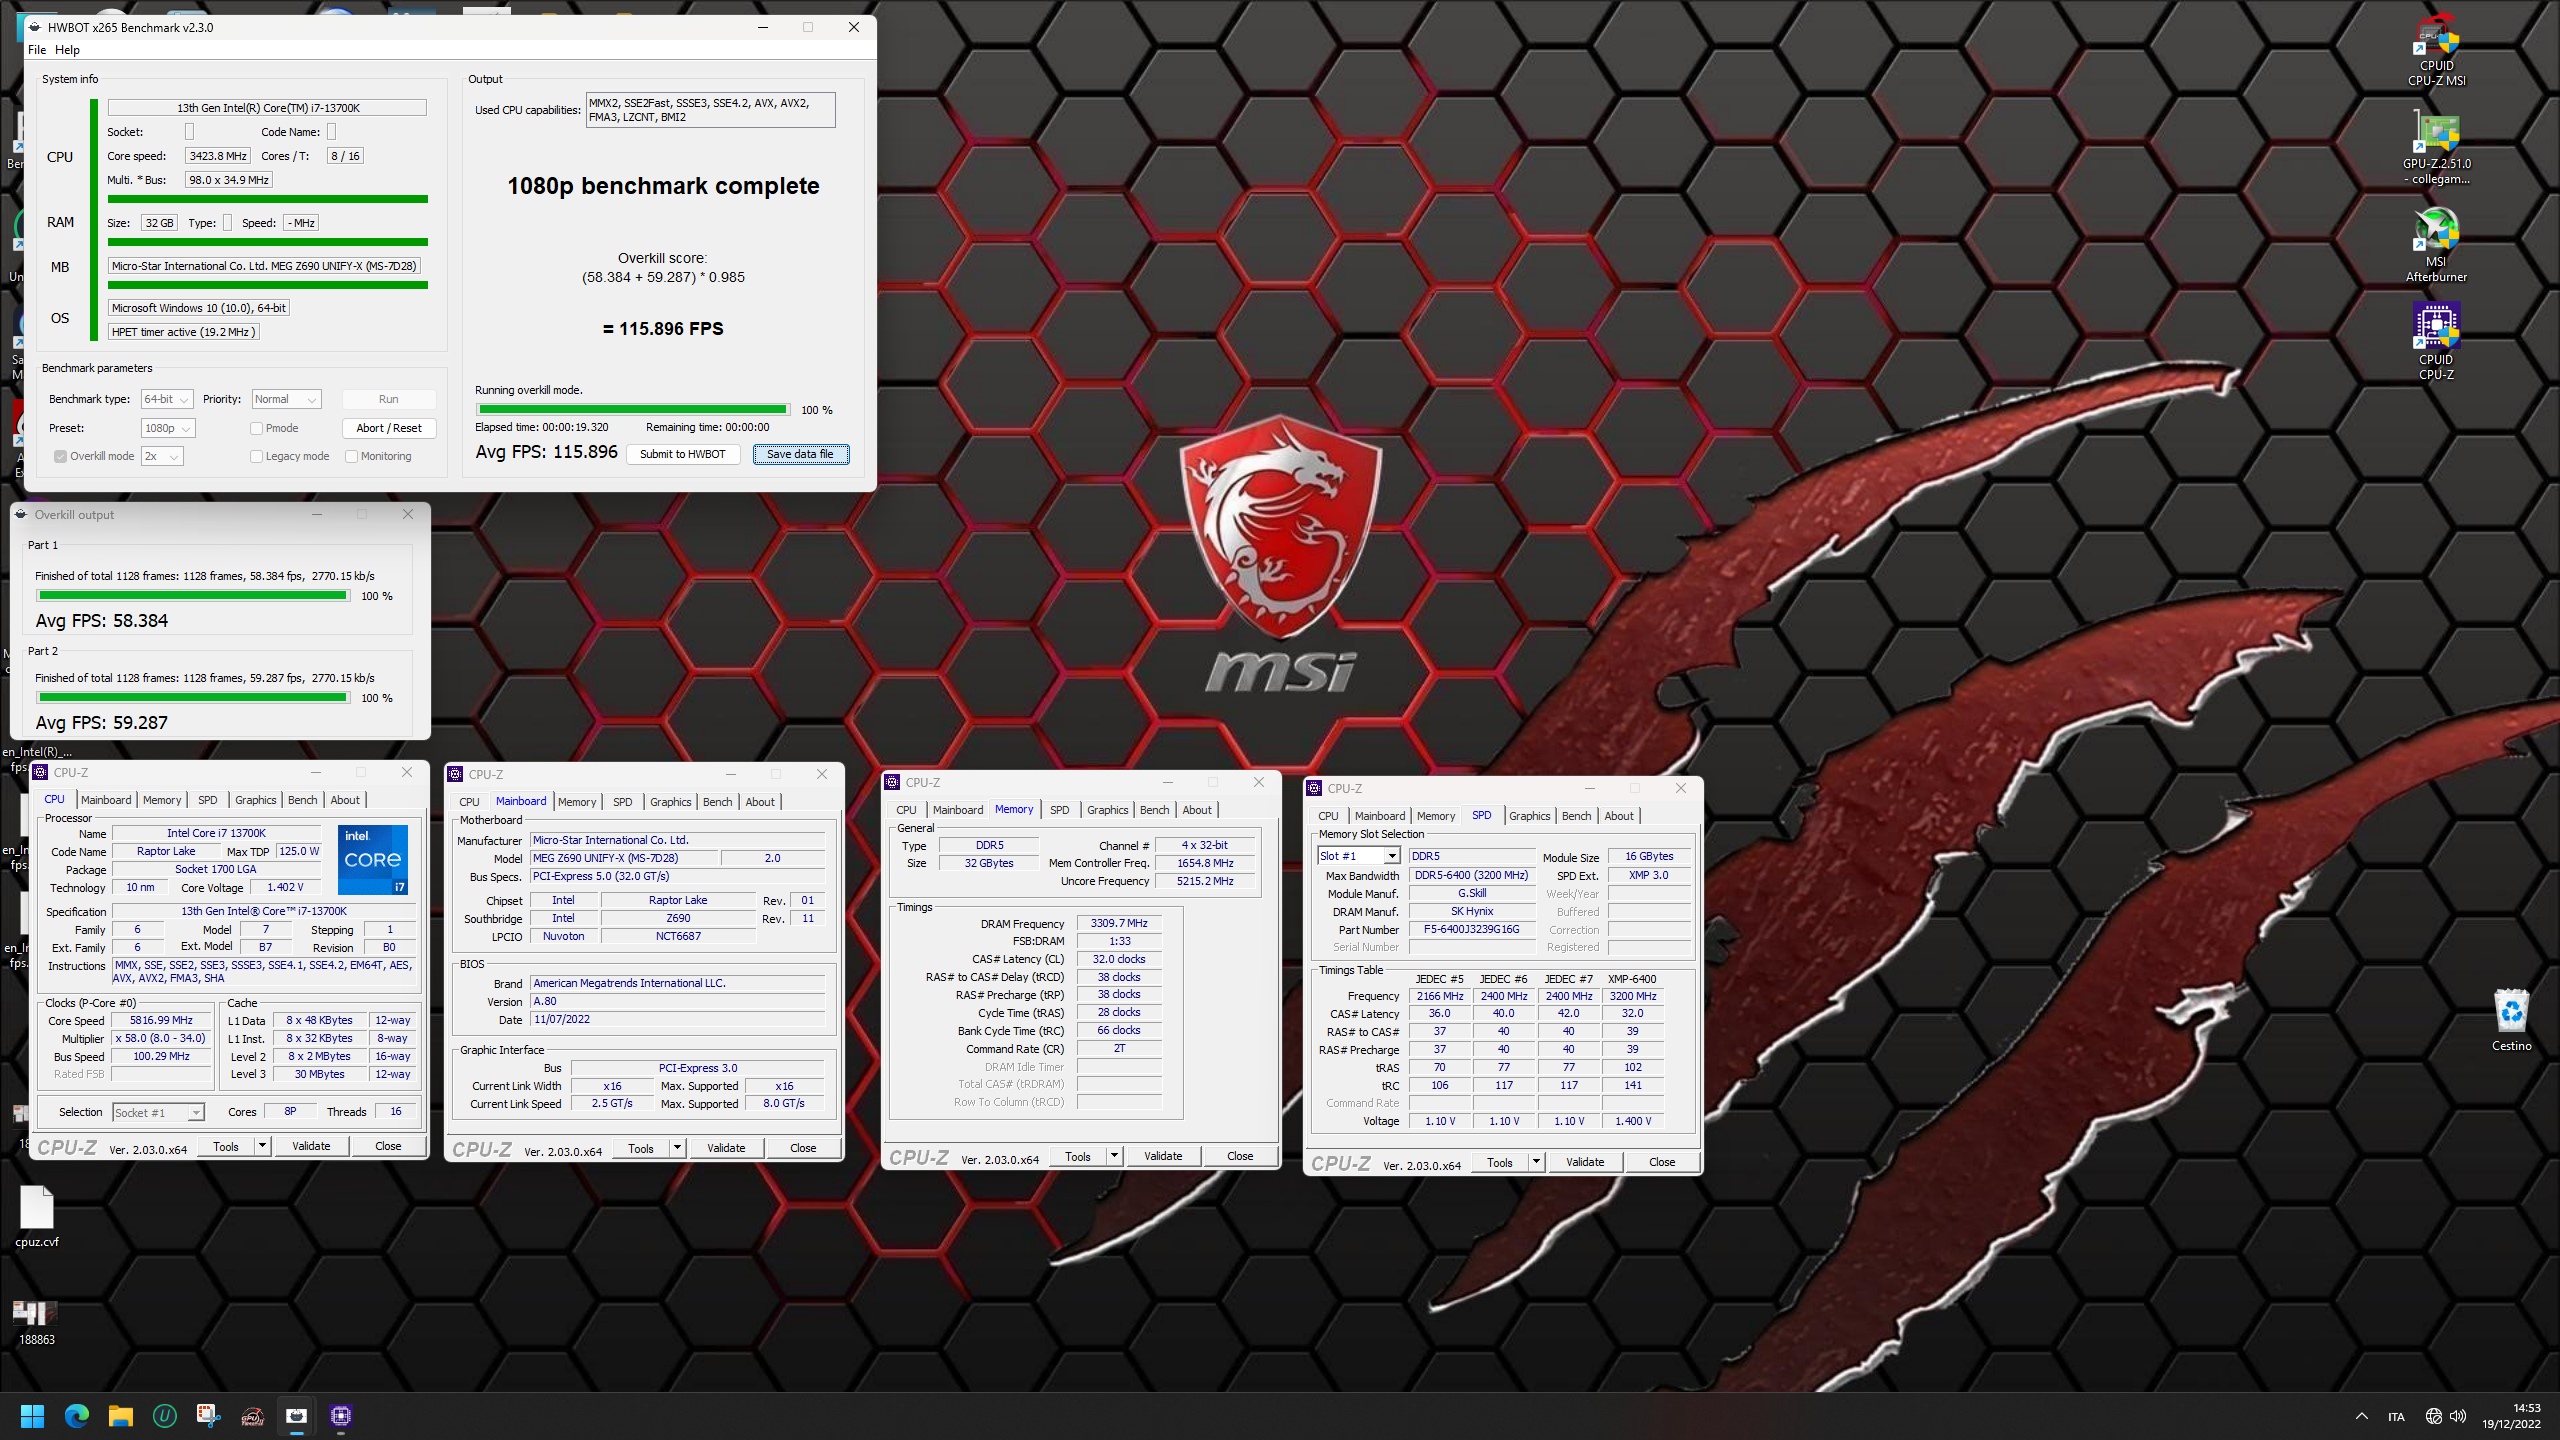The width and height of the screenshot is (2560, 1440).
Task: Open the Priority Normal dropdown
Action: coord(287,399)
